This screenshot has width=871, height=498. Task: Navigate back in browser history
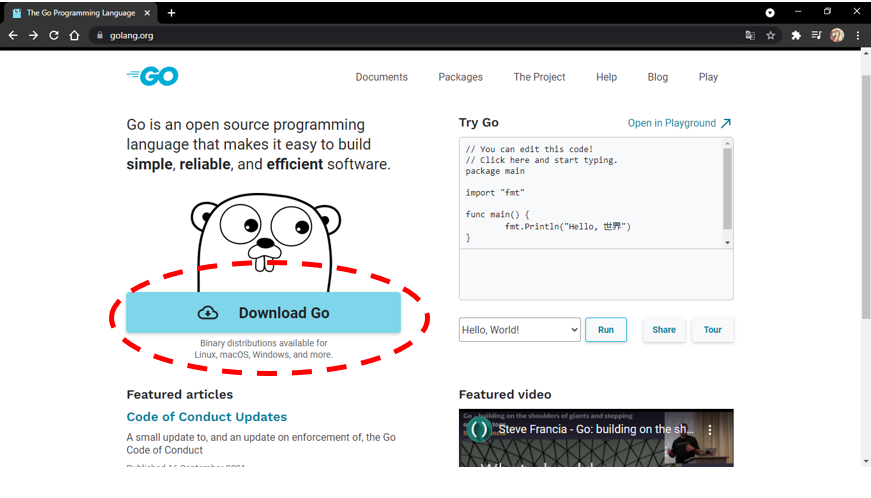pos(13,35)
